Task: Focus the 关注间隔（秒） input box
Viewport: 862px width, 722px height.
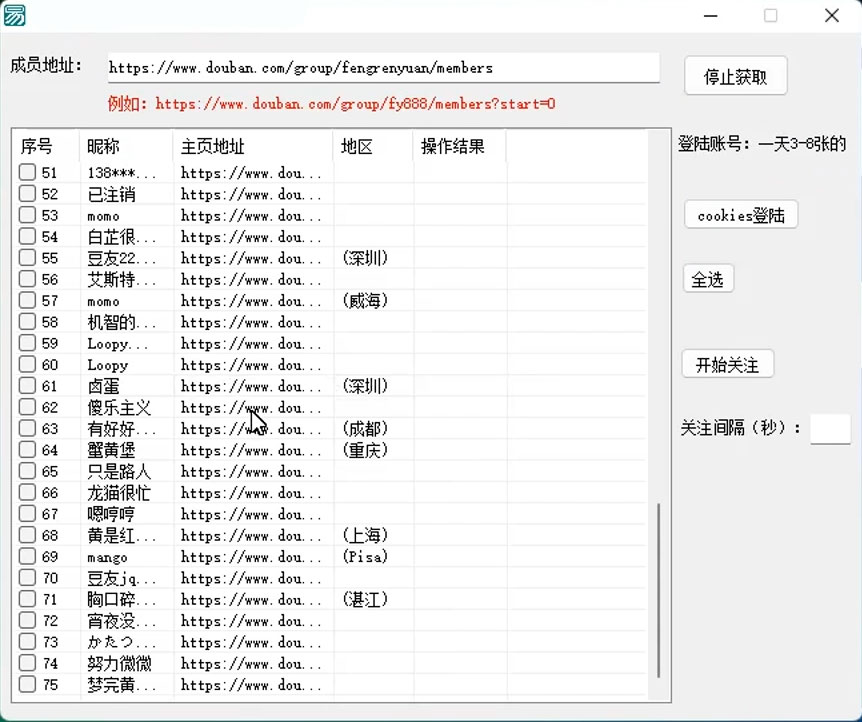Action: point(829,429)
